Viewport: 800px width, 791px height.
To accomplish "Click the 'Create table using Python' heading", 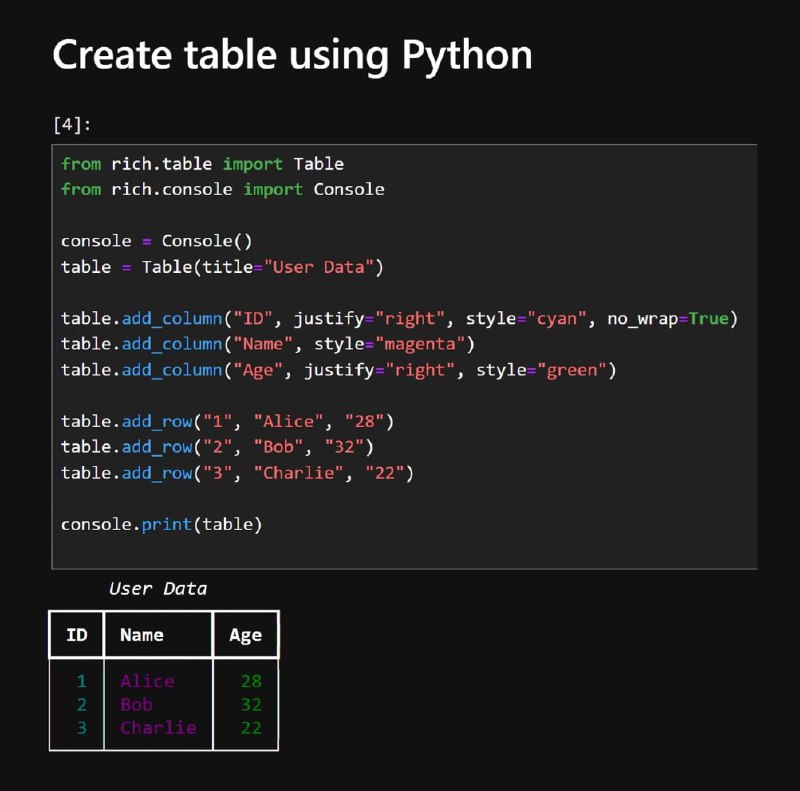I will click(x=292, y=55).
